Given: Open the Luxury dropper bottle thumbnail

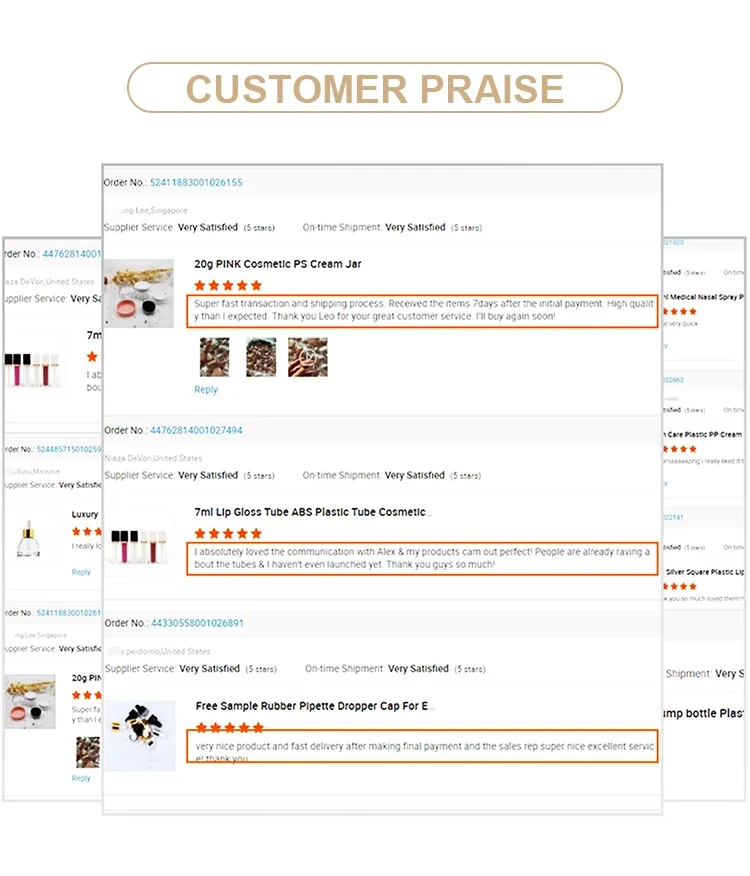Looking at the screenshot, I should click(x=29, y=539).
